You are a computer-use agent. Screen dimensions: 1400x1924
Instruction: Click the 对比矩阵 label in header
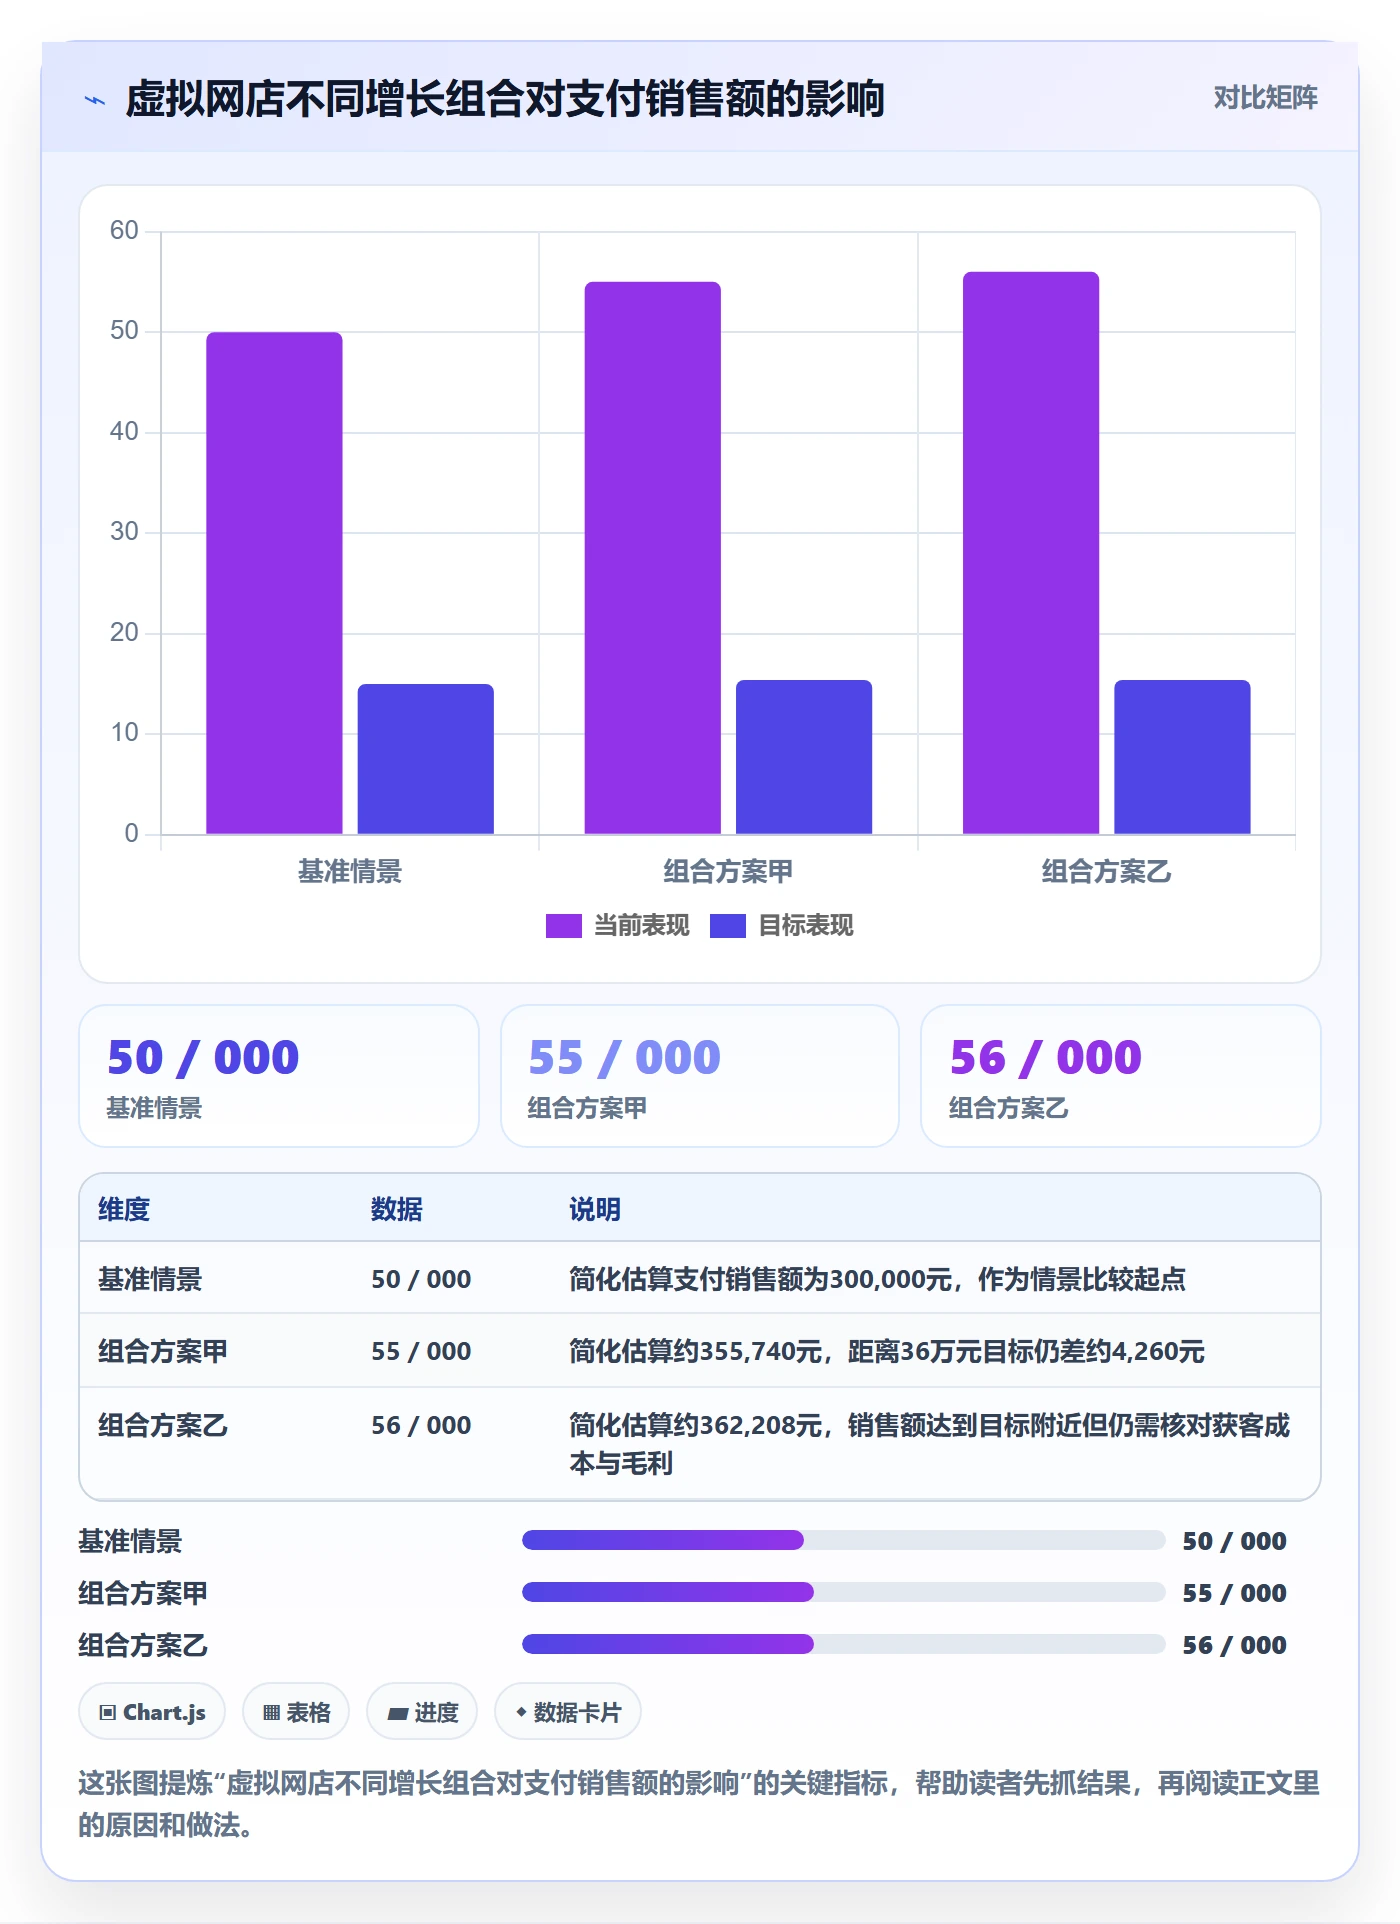pos(1265,97)
